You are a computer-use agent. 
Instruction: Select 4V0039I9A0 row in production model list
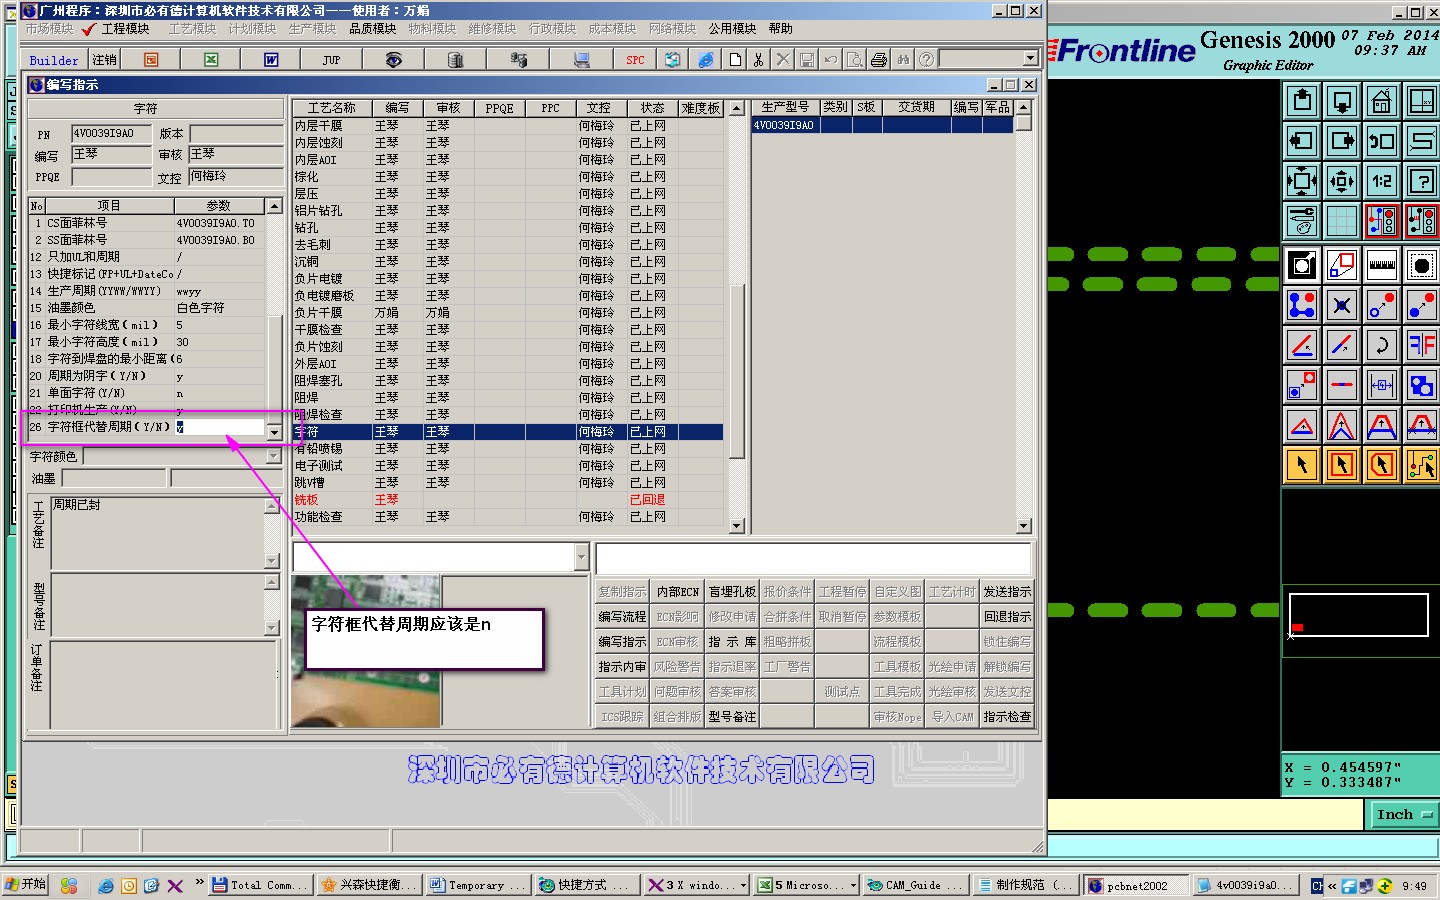coord(883,125)
